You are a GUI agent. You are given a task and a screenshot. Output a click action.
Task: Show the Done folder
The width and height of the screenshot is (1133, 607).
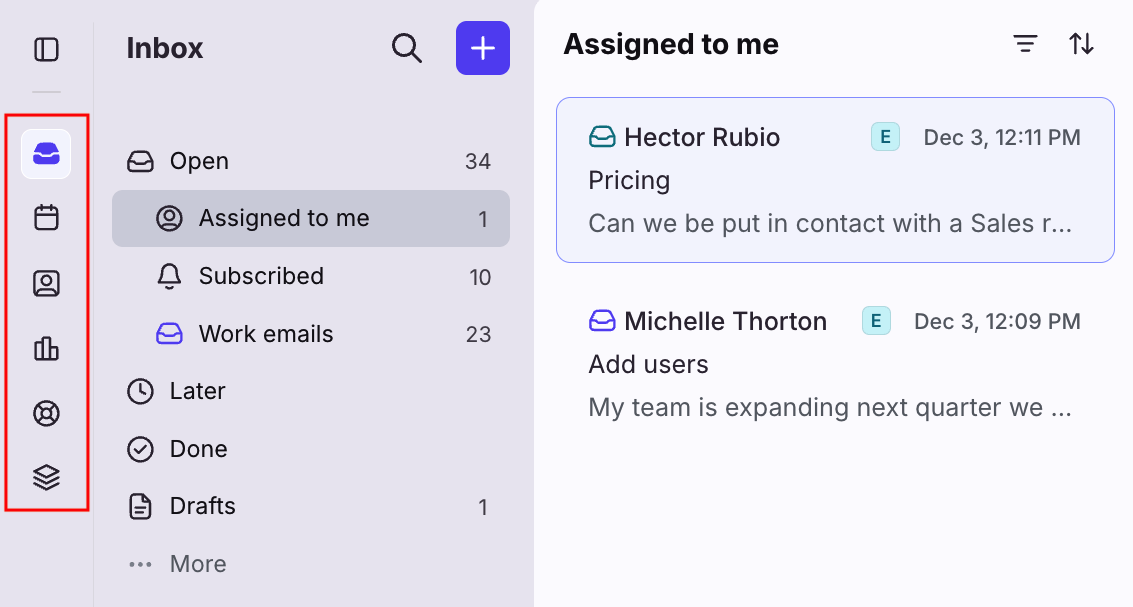coord(198,449)
